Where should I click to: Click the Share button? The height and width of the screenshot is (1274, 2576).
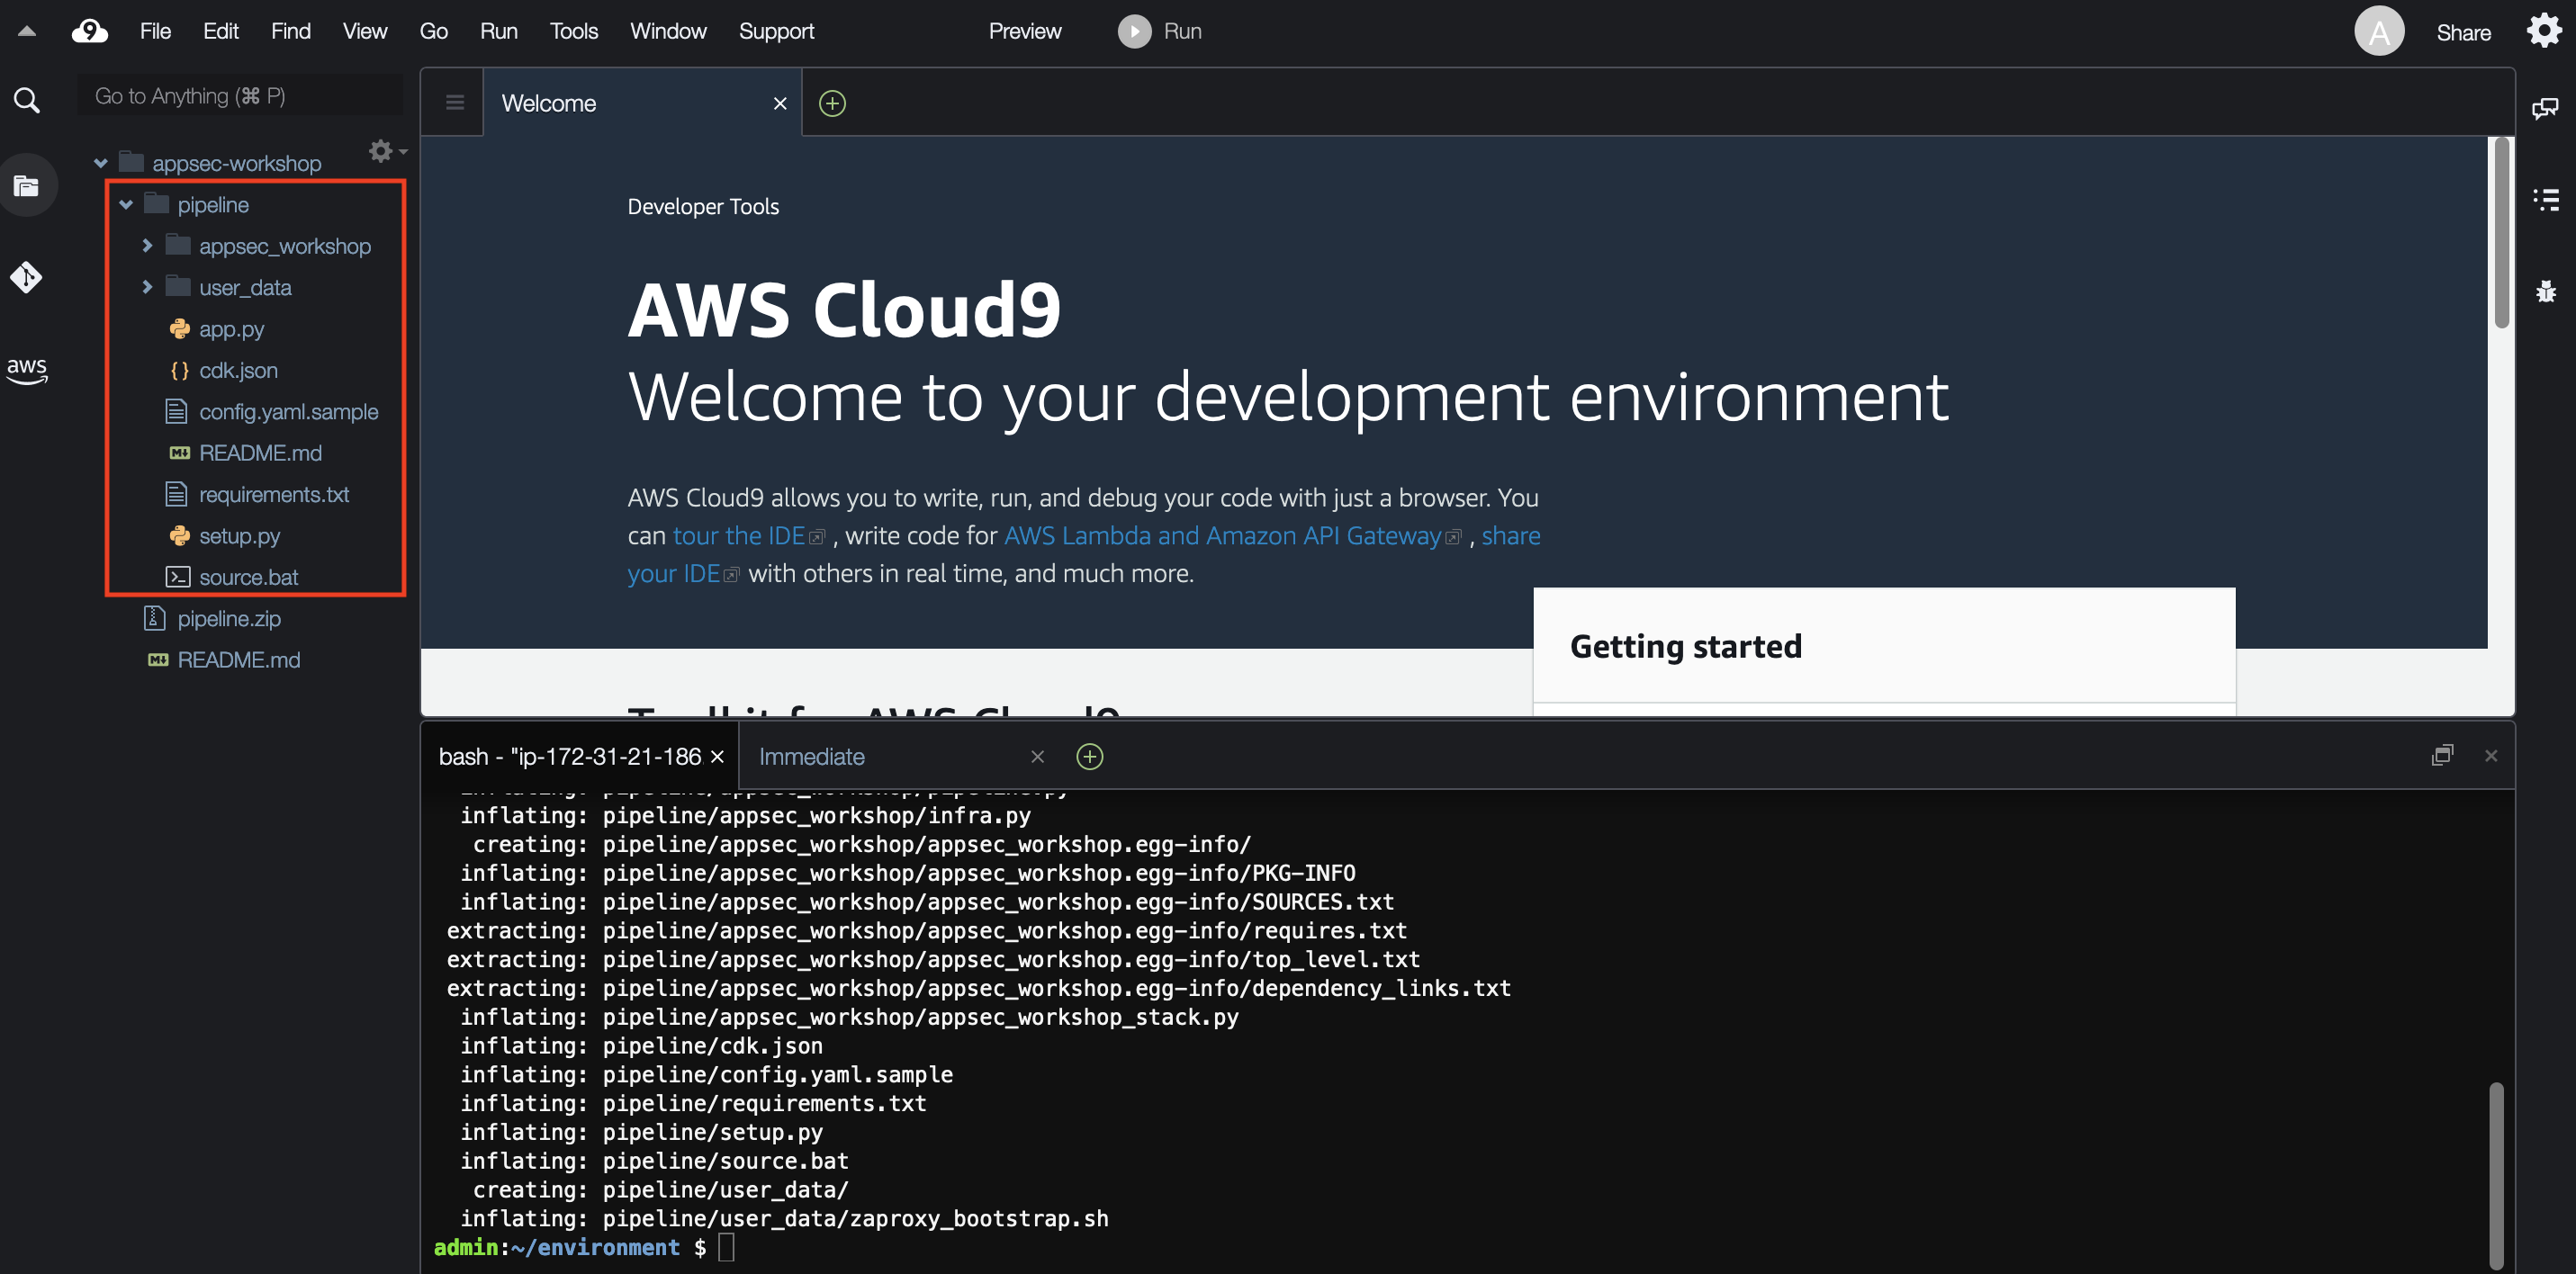pyautogui.click(x=2463, y=32)
